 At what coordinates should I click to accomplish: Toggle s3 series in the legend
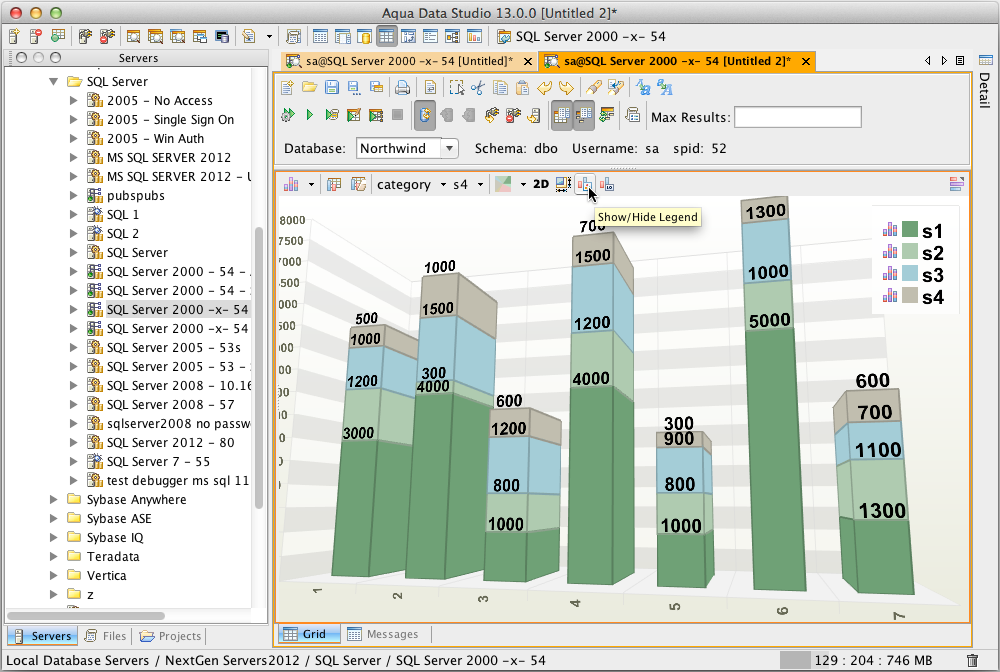[912, 275]
